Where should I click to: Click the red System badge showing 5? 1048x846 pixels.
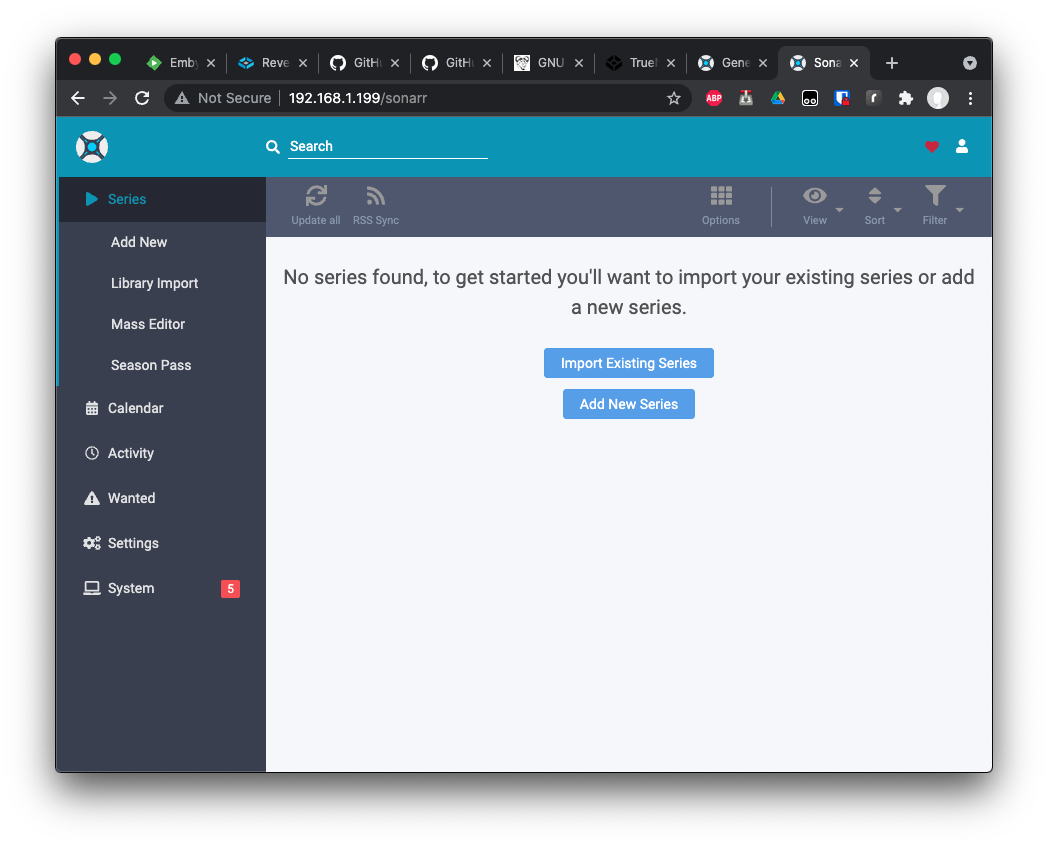[x=230, y=589]
